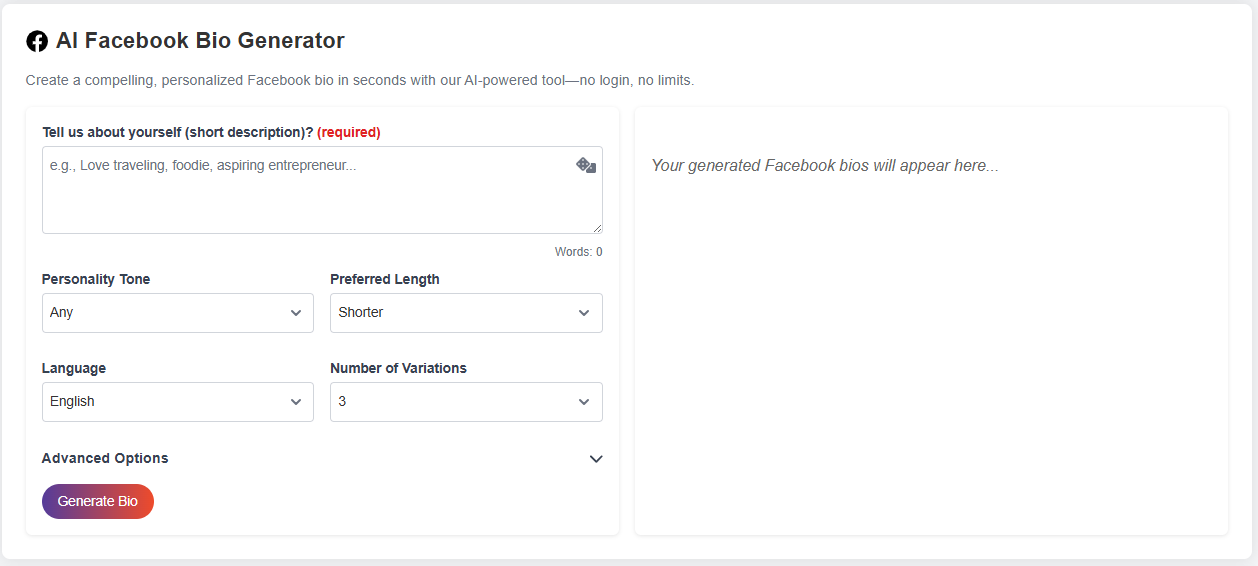Click the Advanced Options label

pos(105,458)
